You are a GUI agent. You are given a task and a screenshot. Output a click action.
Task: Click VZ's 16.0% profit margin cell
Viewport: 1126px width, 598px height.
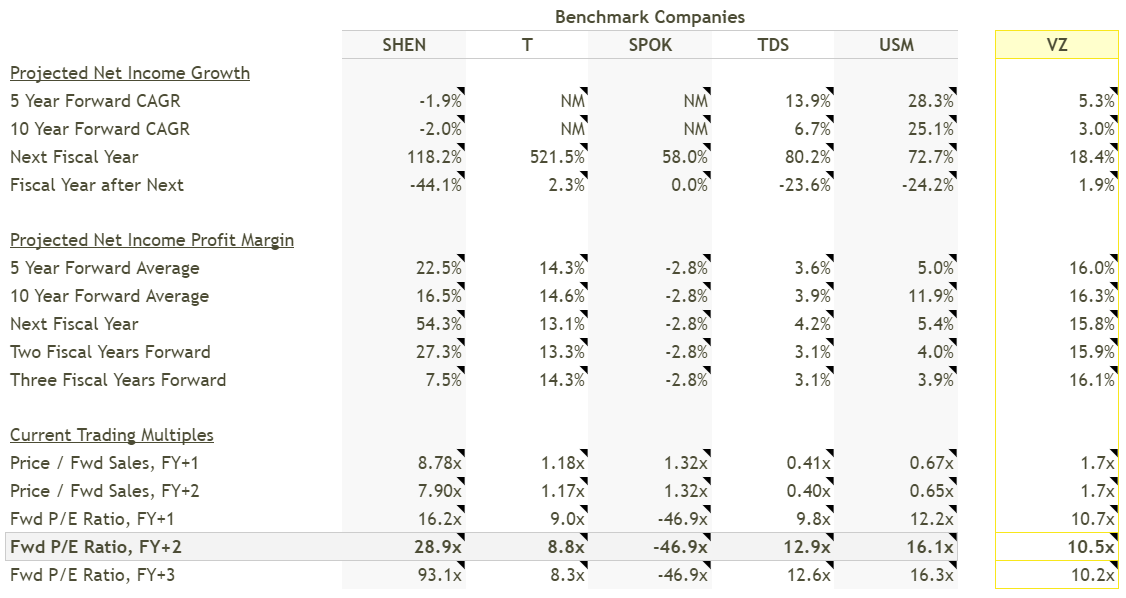1091,268
